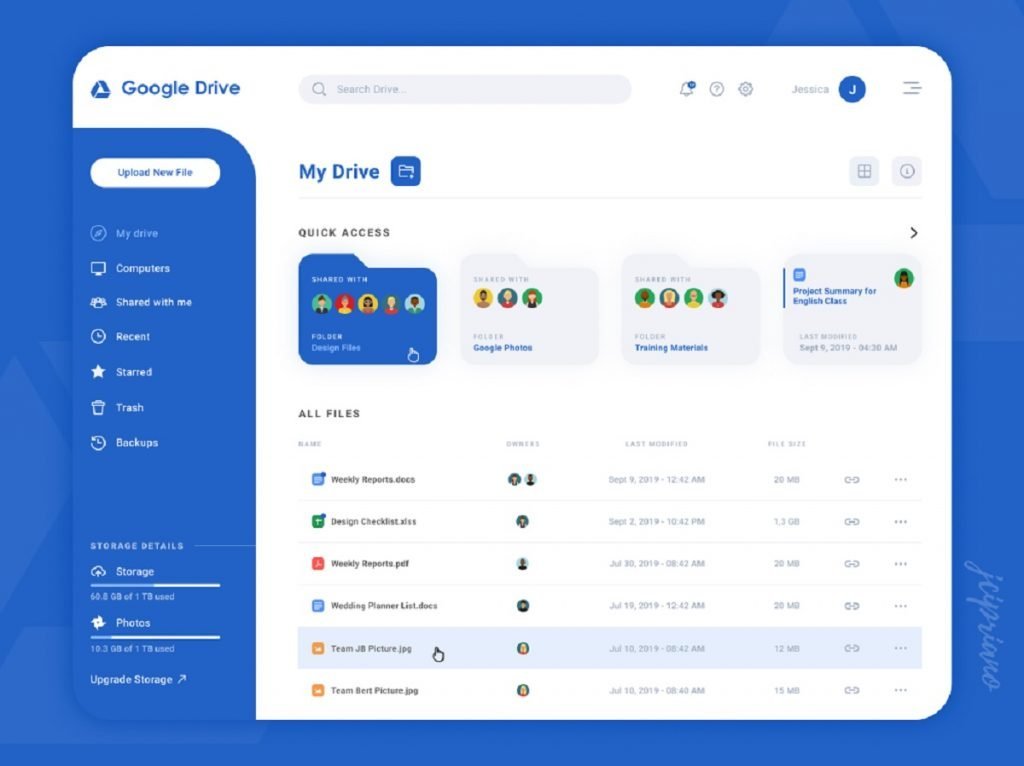Click the sheet icon of Design Checklist.xlss
1024x766 pixels.
click(x=318, y=521)
